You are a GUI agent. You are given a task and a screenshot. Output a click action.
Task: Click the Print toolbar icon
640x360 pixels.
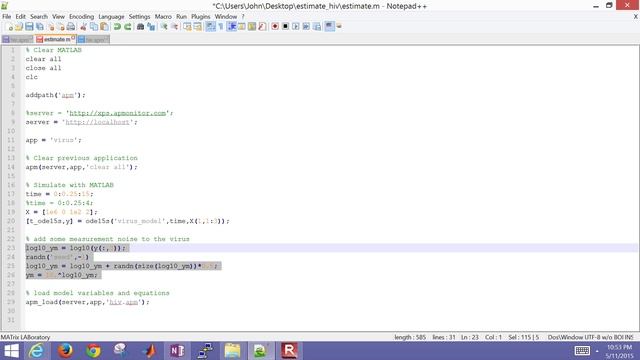pyautogui.click(x=71, y=27)
